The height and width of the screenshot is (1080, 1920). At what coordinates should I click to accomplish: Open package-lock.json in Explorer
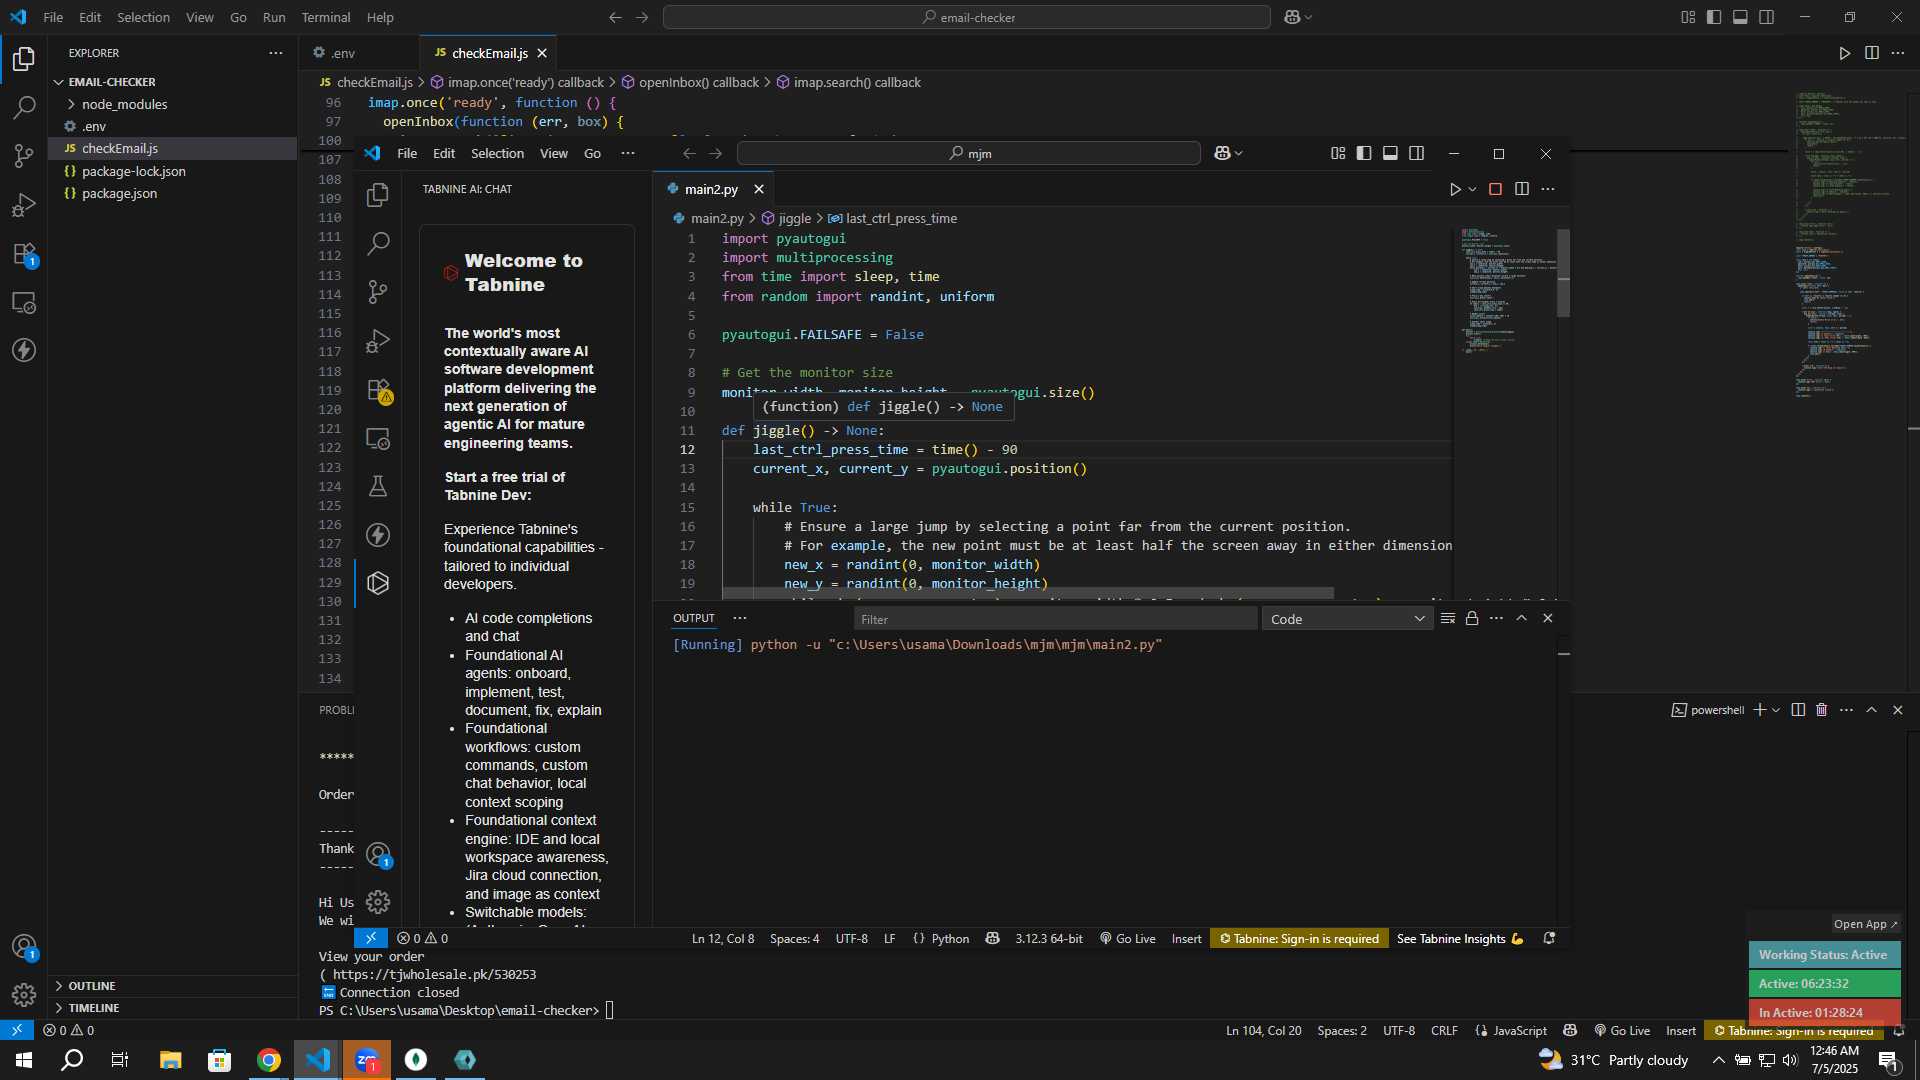(133, 171)
